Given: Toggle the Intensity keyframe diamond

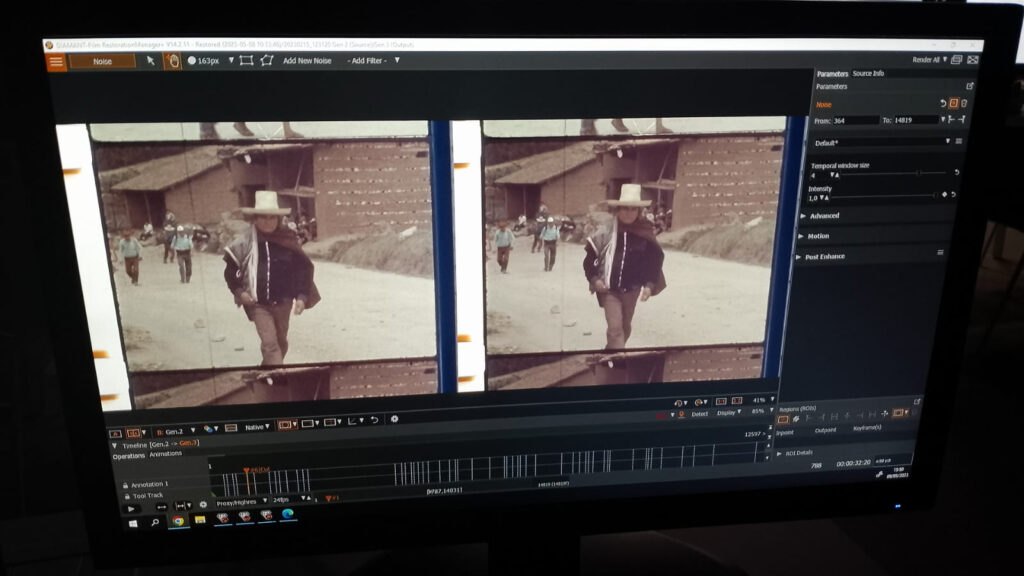Looking at the screenshot, I should coord(944,195).
